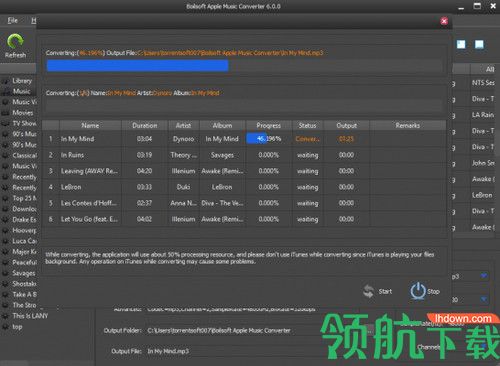The width and height of the screenshot is (500, 366).
Task: Click the Remarks column header
Action: tap(408, 125)
